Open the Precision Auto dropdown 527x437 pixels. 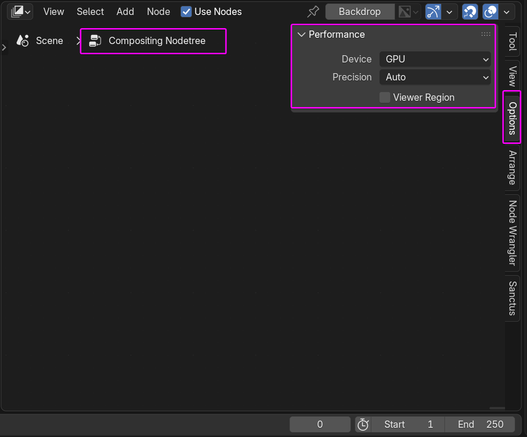pyautogui.click(x=435, y=77)
